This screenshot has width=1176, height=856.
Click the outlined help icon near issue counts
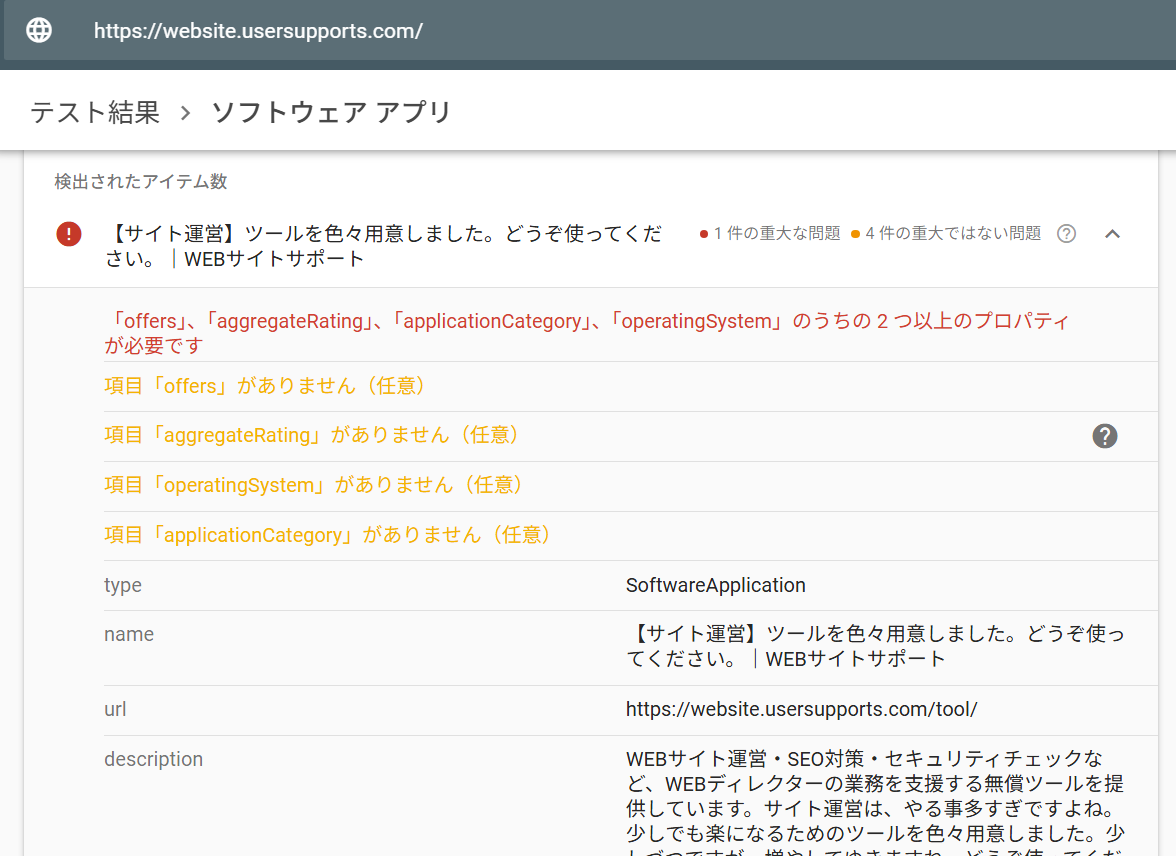[1067, 234]
